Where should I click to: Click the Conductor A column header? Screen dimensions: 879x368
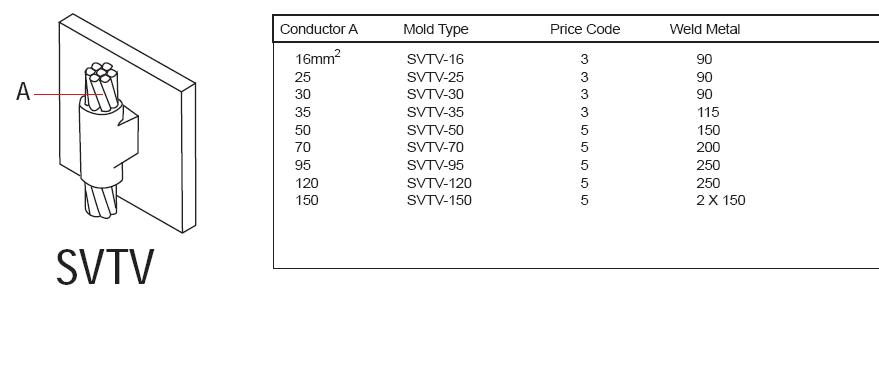click(x=318, y=29)
